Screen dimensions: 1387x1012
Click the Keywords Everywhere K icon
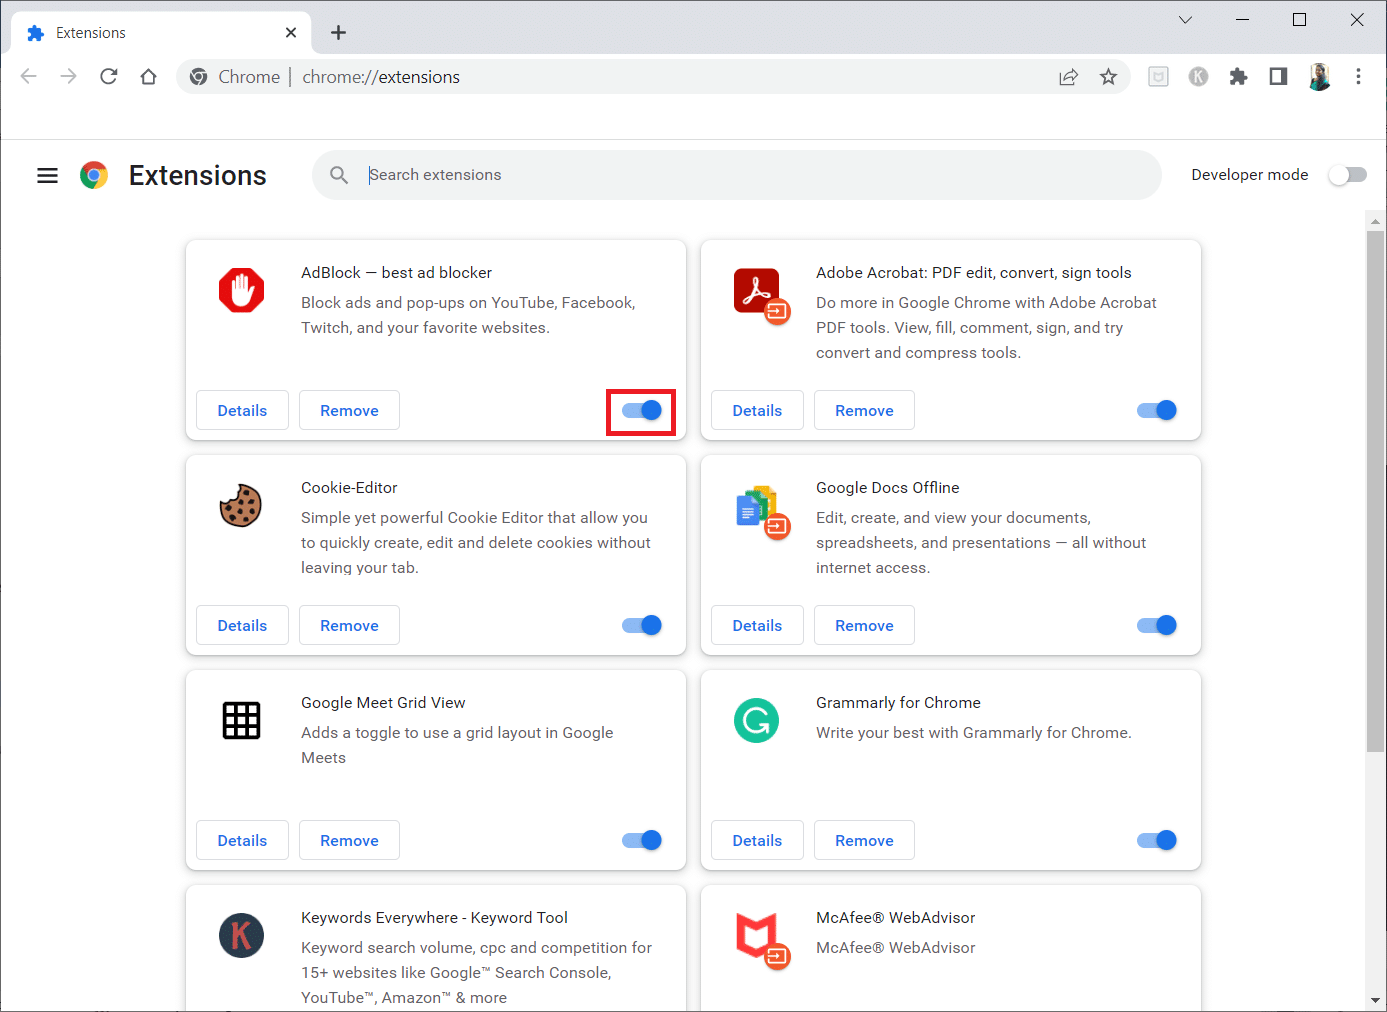[241, 935]
